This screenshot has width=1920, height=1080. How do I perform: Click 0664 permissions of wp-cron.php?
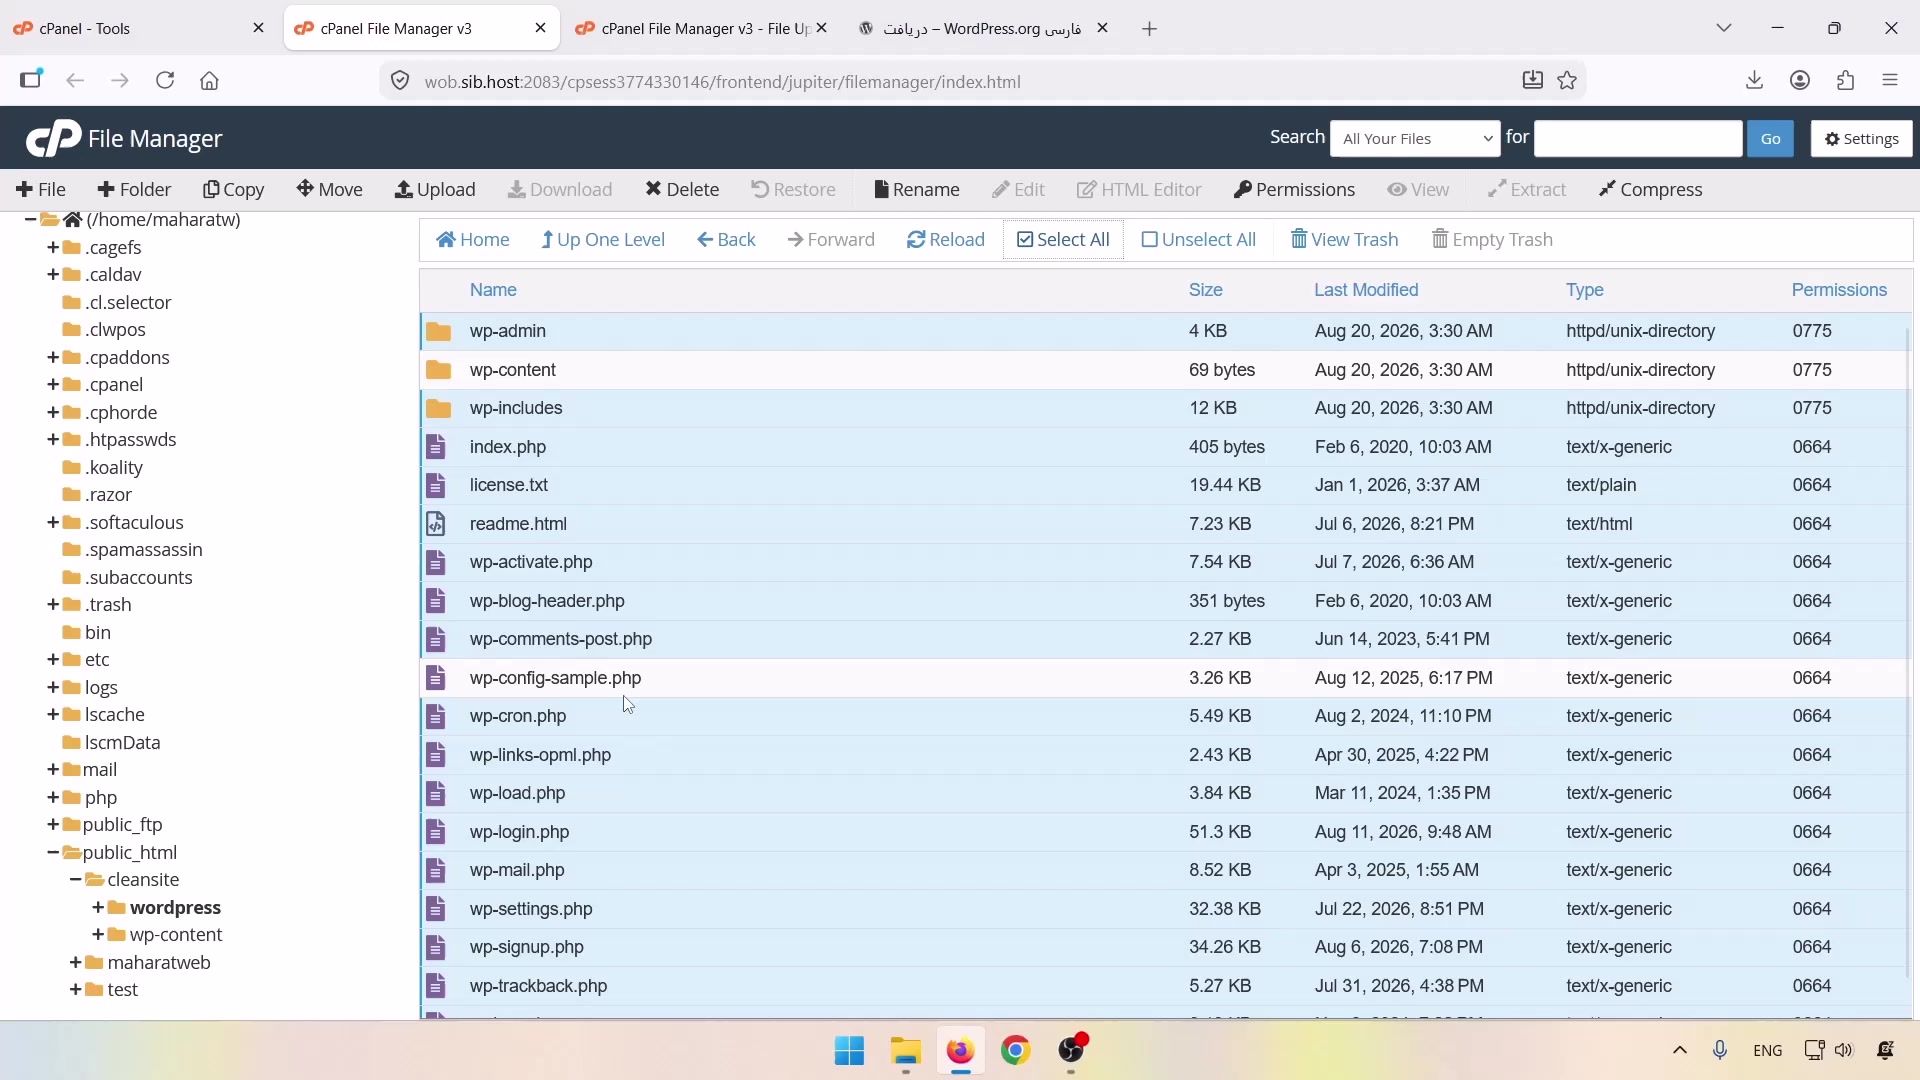(1812, 717)
